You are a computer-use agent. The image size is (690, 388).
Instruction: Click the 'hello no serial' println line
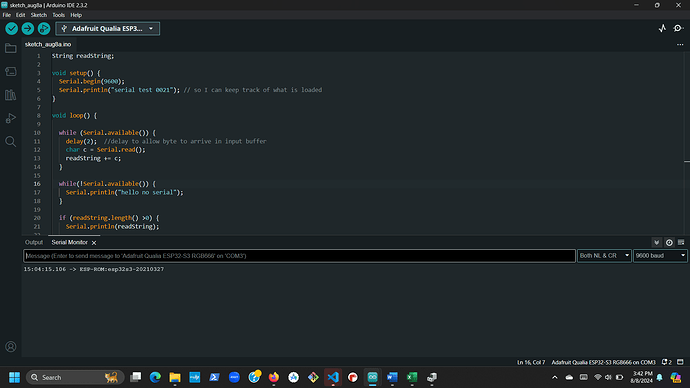[x=125, y=192]
